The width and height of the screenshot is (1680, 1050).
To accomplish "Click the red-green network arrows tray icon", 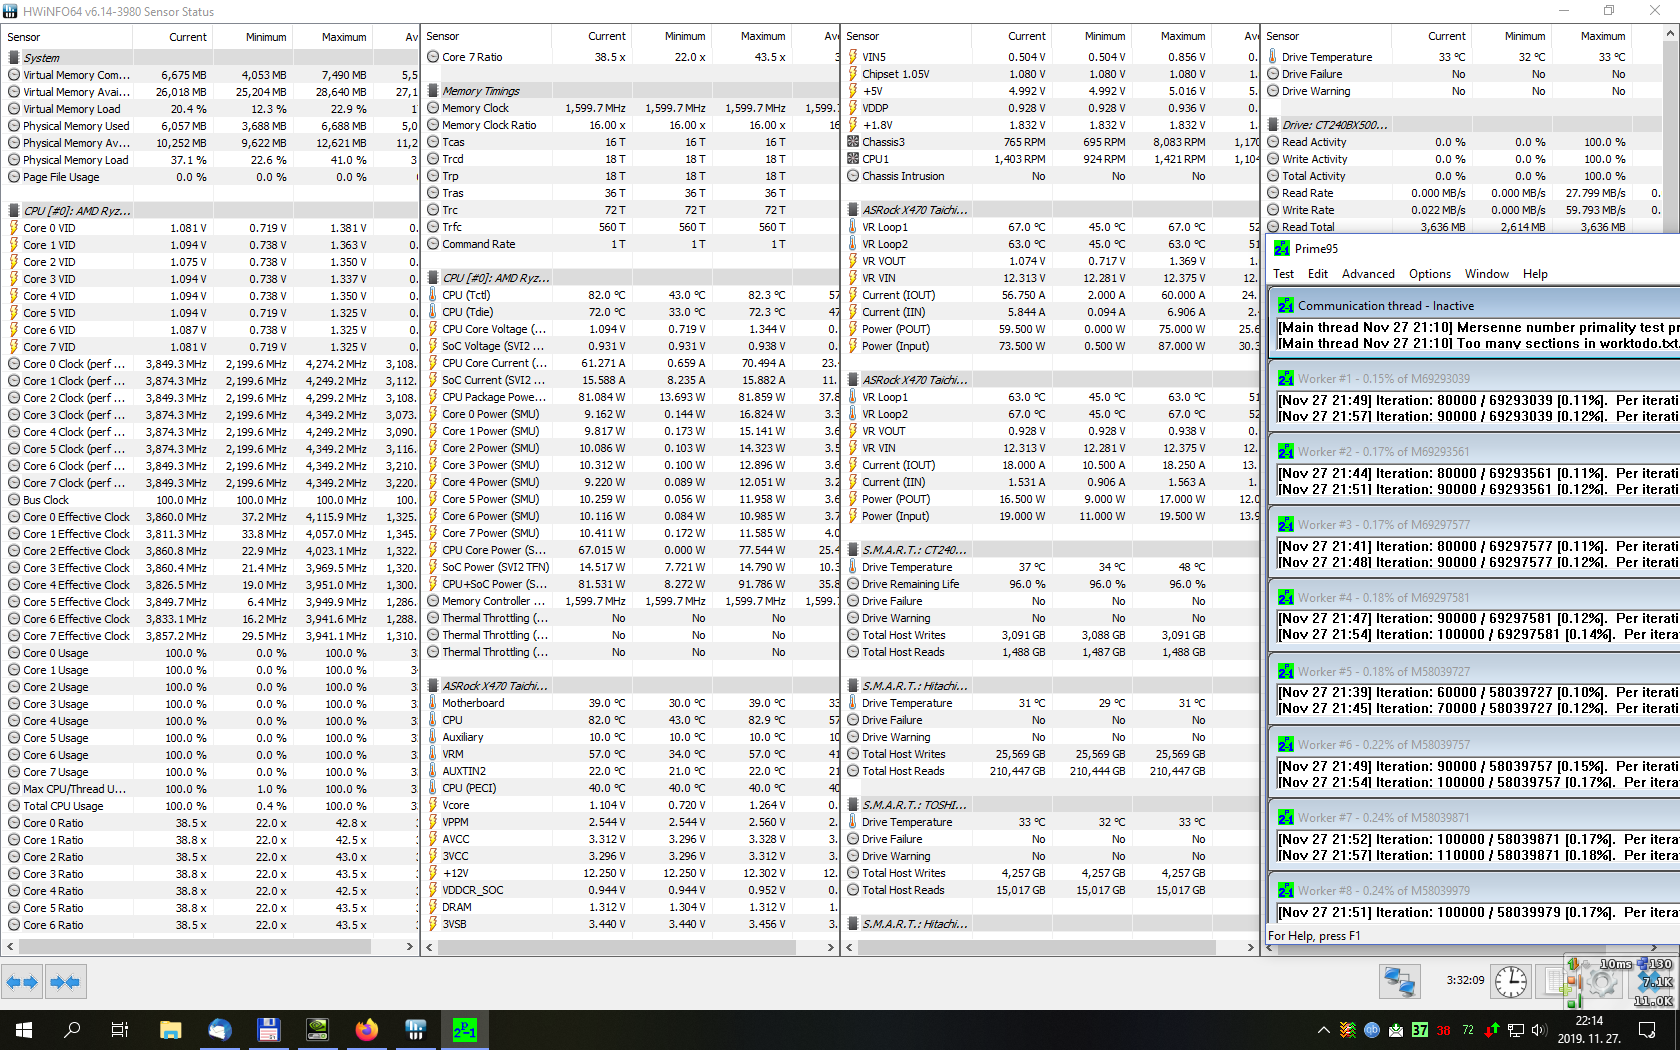I will tap(1492, 1030).
